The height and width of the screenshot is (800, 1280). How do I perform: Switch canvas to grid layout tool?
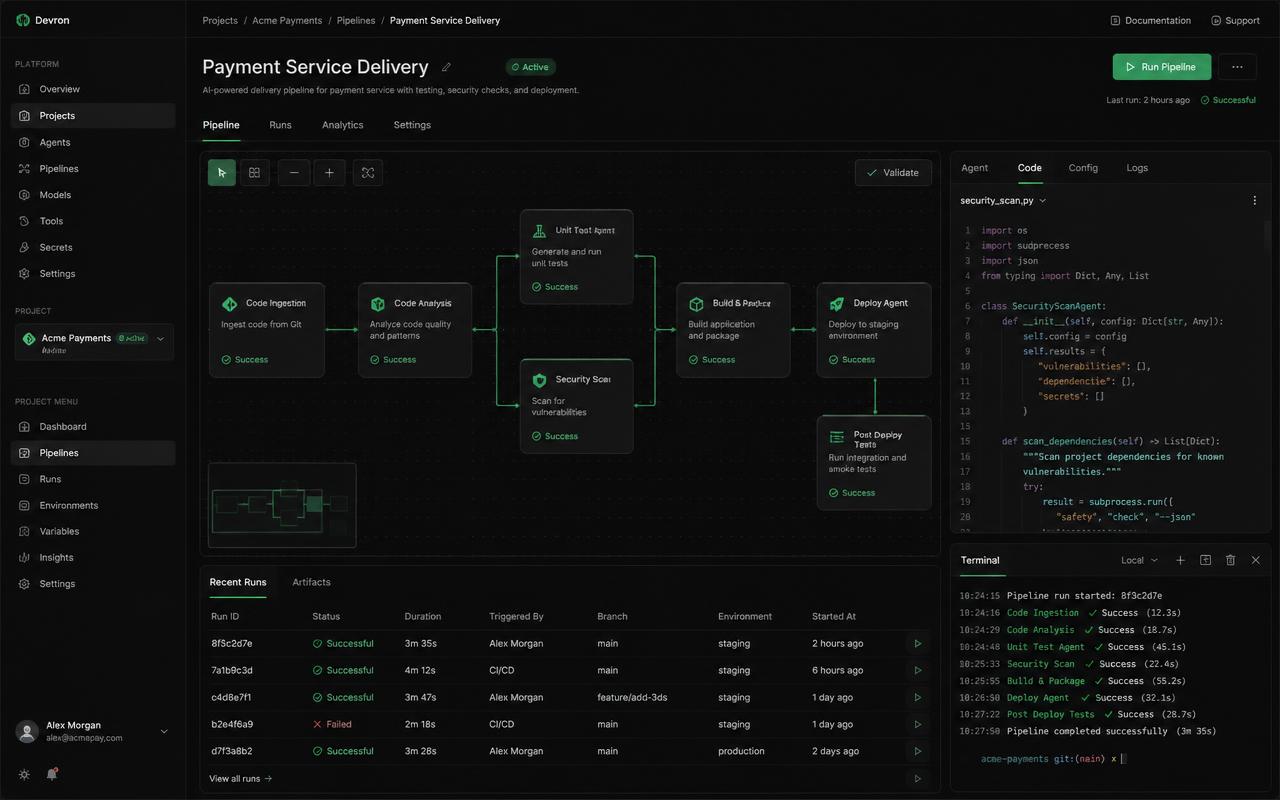click(x=255, y=173)
